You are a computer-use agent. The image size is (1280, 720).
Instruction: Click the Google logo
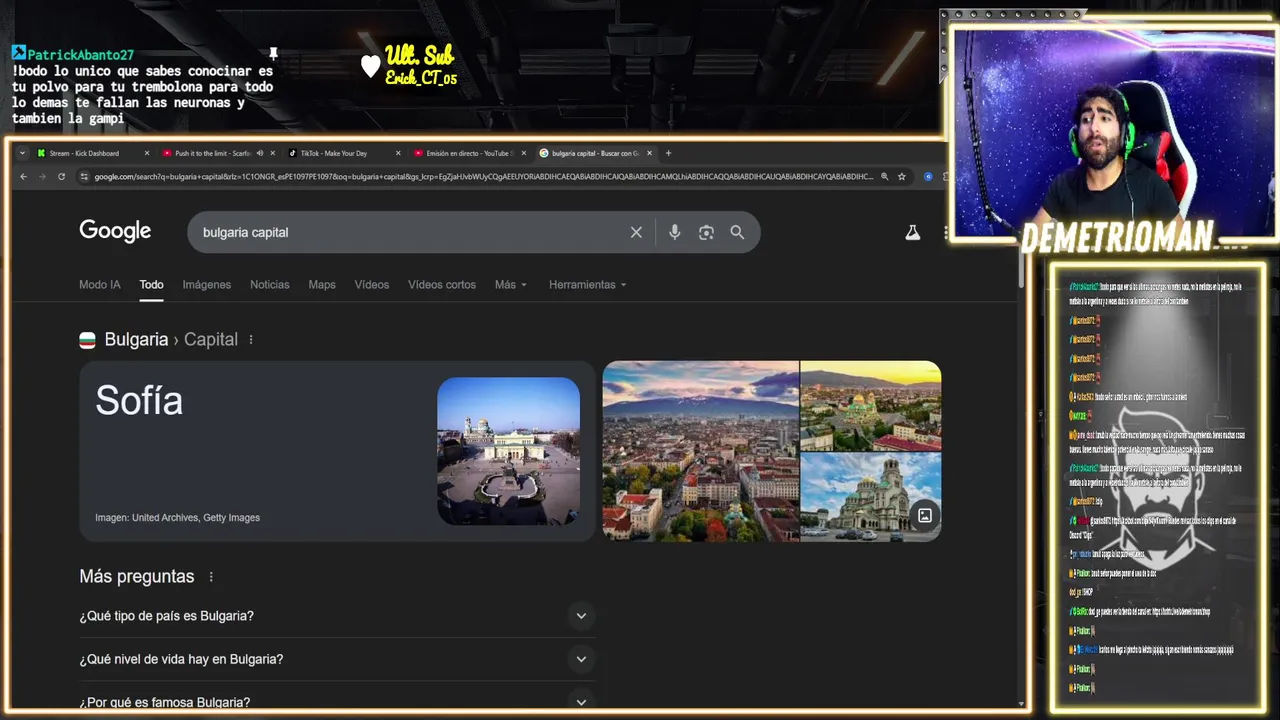point(115,231)
